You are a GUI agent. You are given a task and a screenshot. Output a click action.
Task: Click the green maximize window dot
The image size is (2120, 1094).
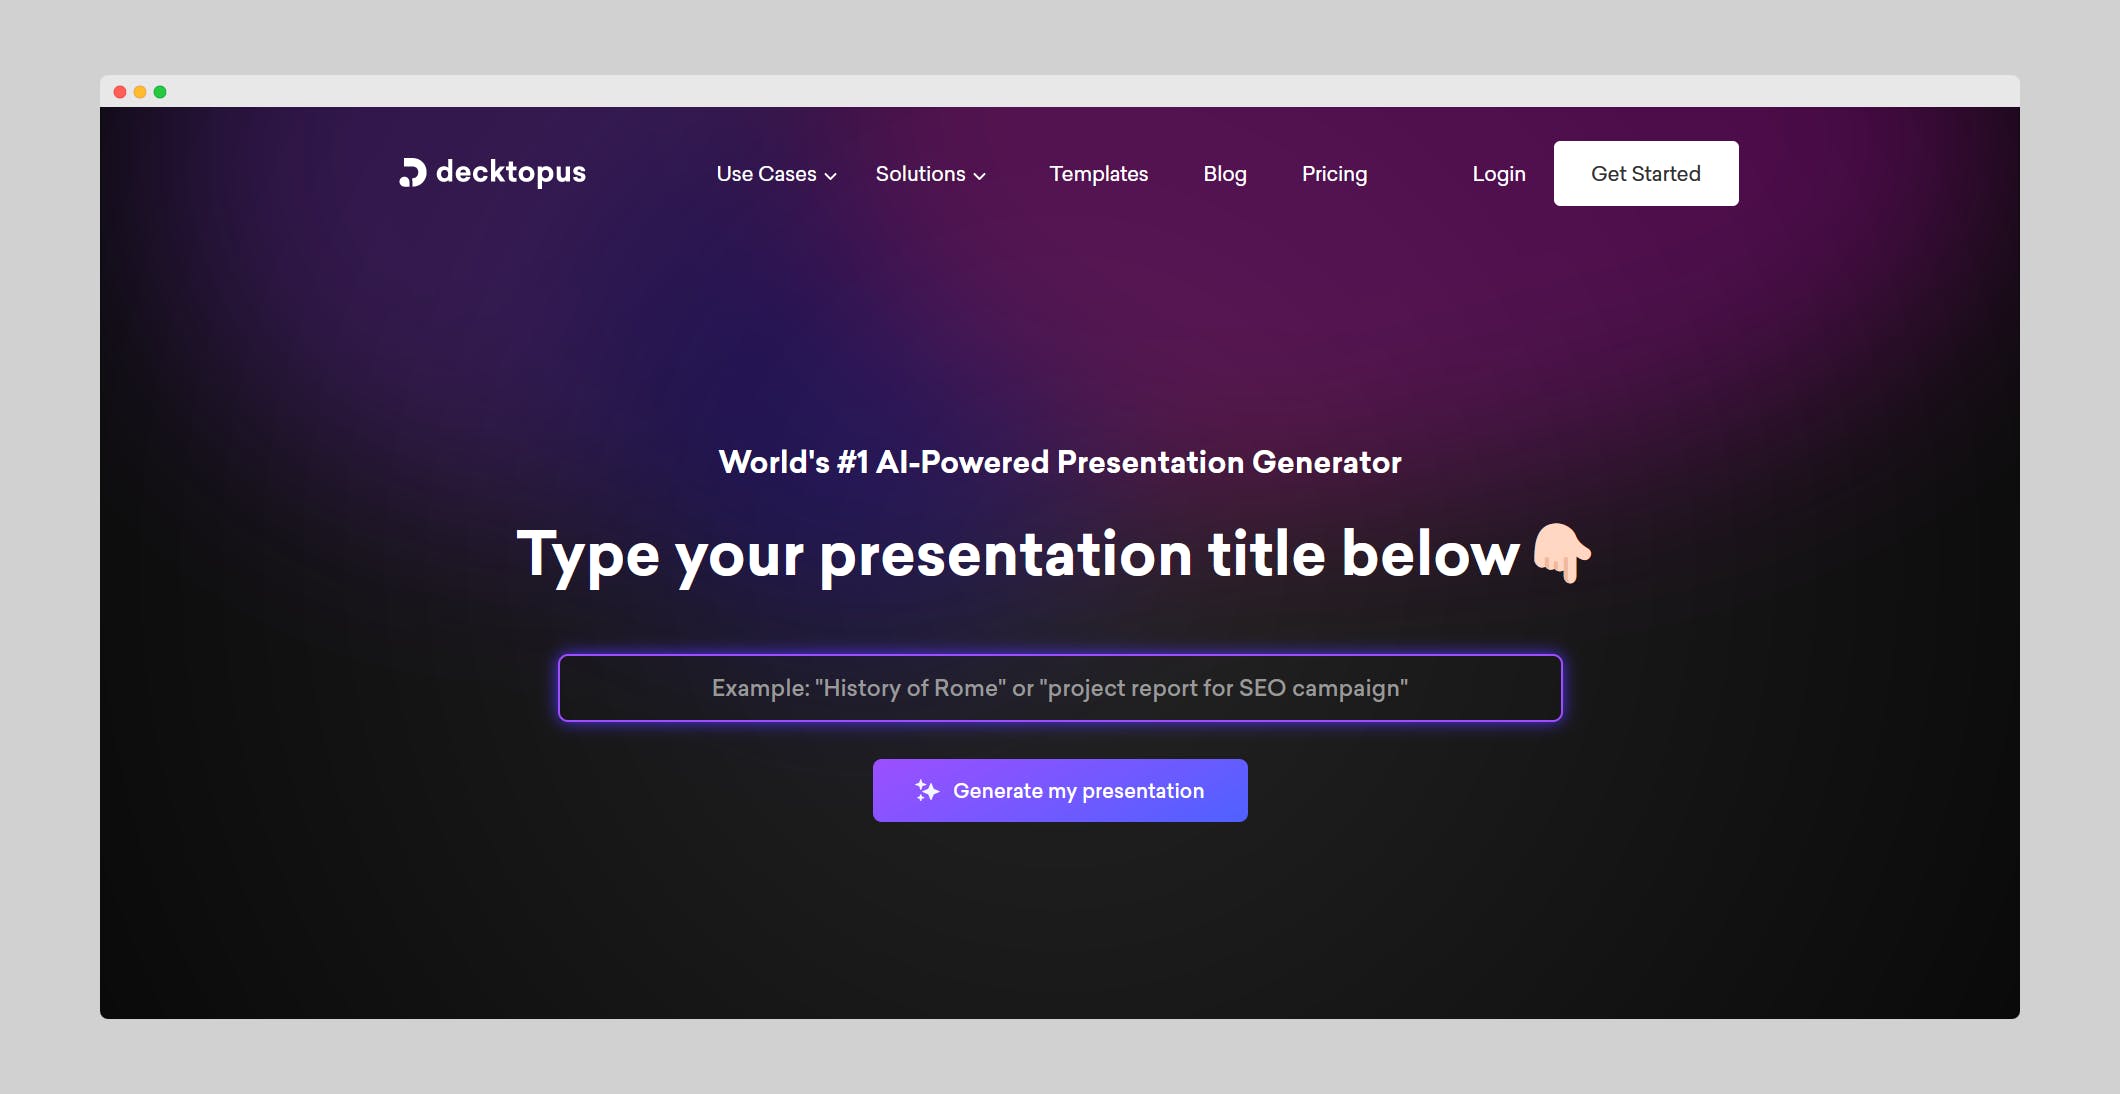pos(160,92)
